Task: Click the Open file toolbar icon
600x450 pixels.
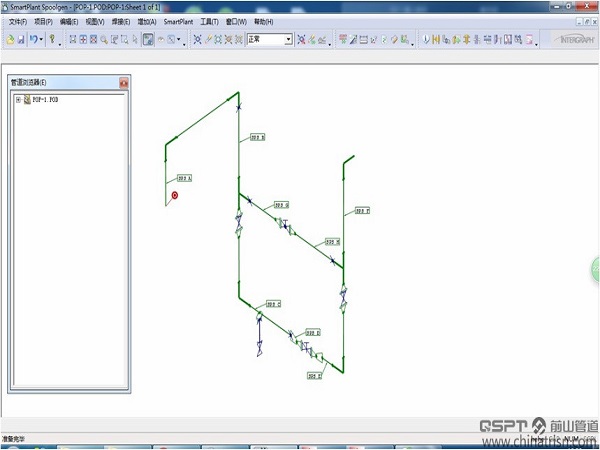Action: [x=10, y=39]
